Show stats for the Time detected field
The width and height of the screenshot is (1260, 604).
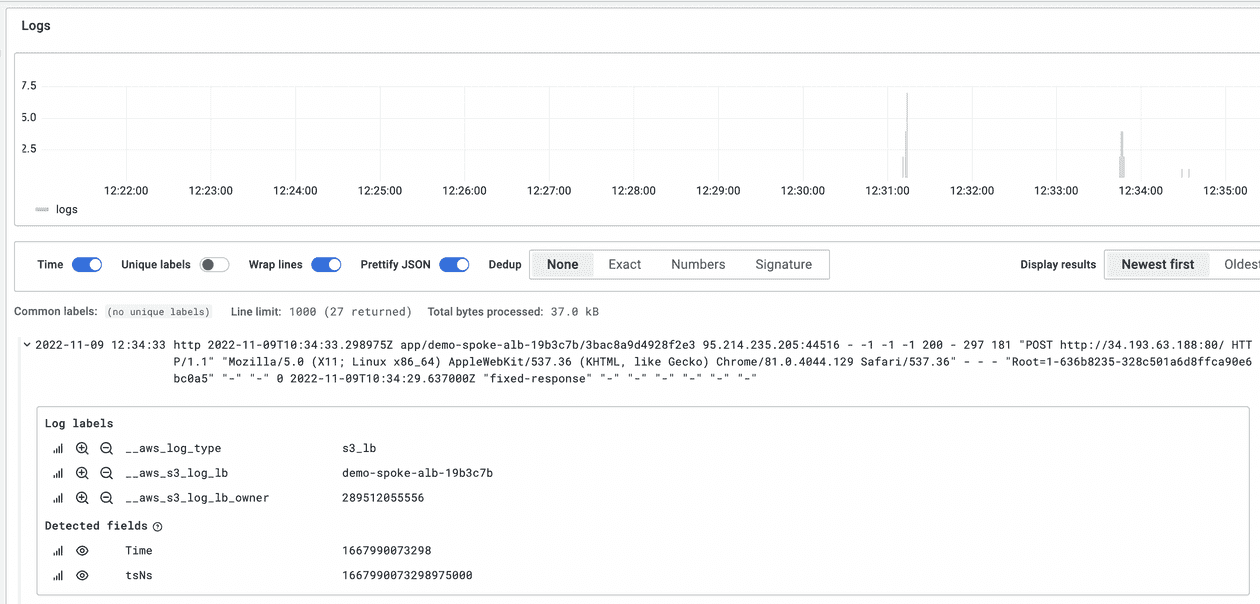[57, 550]
